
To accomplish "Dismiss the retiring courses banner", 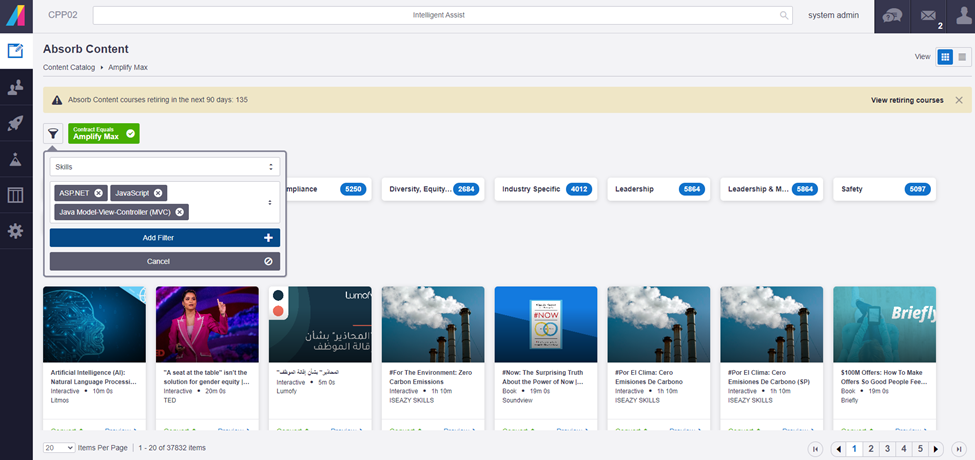I will 959,100.
